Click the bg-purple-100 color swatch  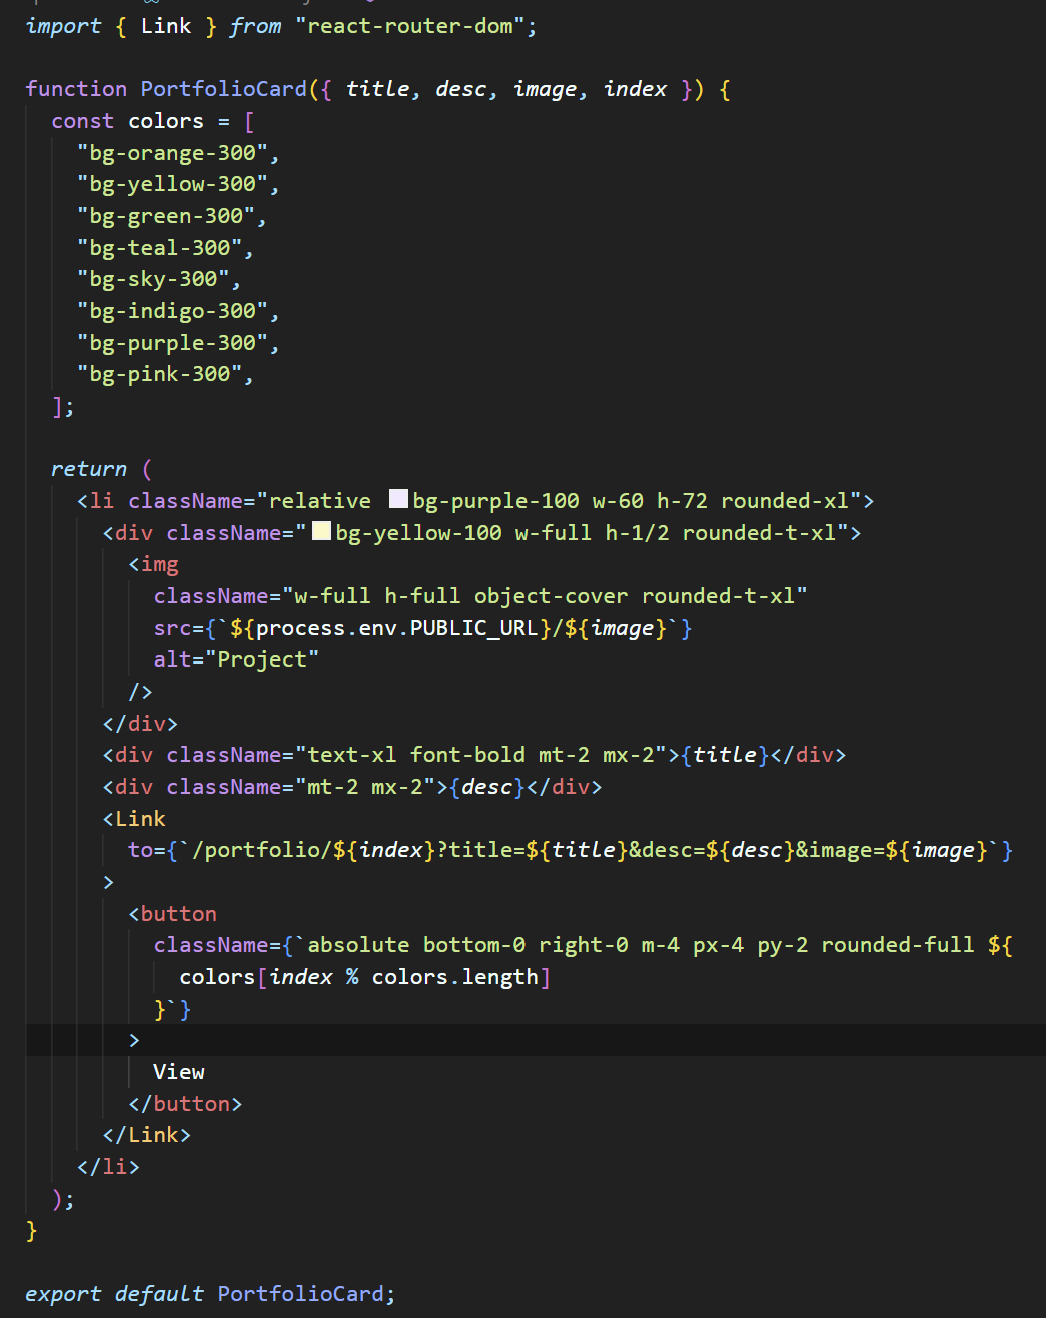point(398,499)
